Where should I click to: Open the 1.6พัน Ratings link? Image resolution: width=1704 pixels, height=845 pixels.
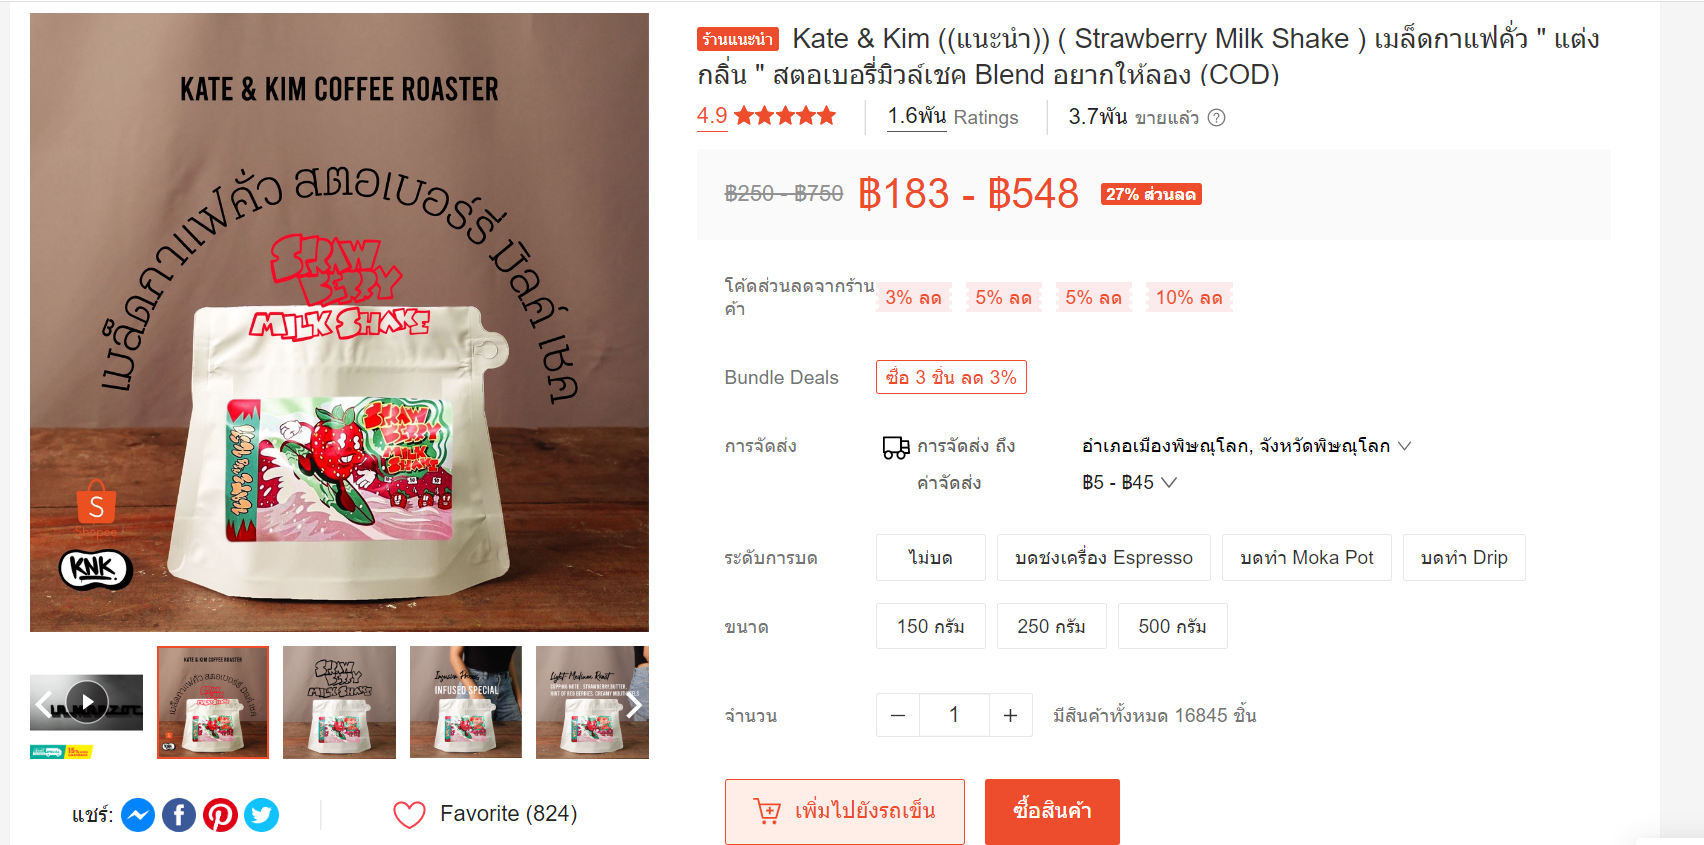(x=953, y=117)
